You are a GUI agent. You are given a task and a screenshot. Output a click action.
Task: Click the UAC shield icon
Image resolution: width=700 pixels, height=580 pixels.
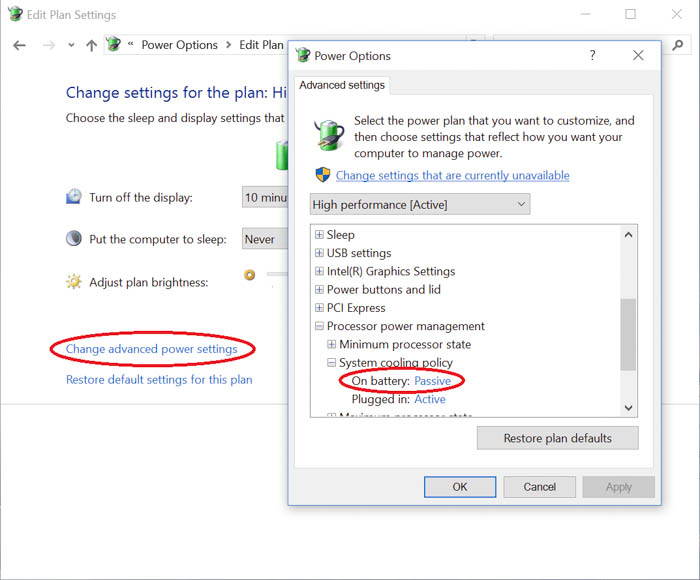coord(323,175)
